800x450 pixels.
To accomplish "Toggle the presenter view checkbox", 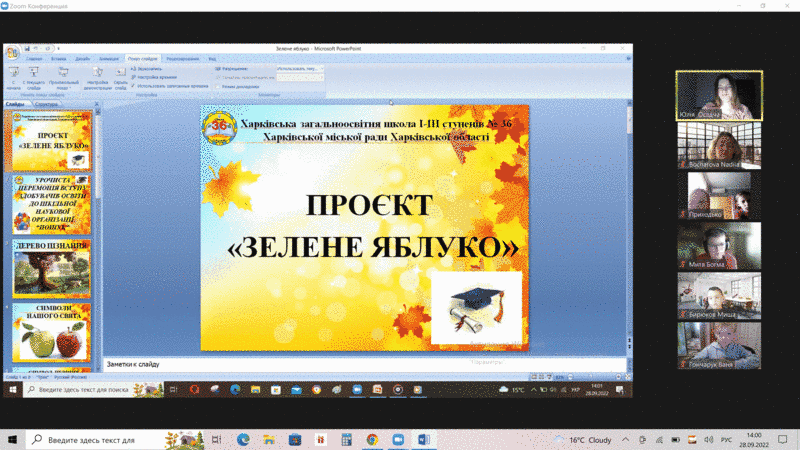I will (220, 85).
